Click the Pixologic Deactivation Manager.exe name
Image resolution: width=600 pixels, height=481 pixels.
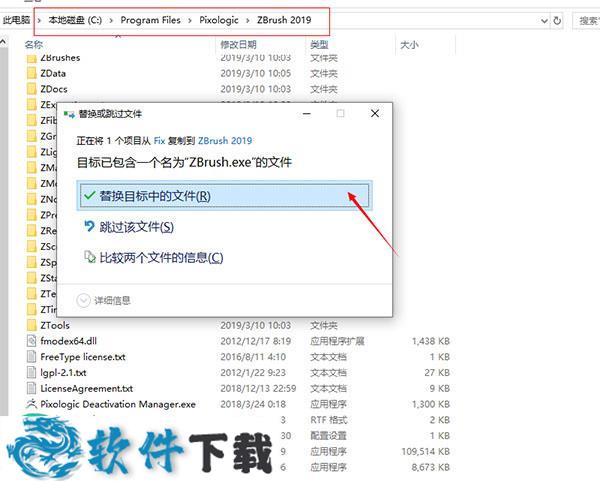tap(118, 404)
